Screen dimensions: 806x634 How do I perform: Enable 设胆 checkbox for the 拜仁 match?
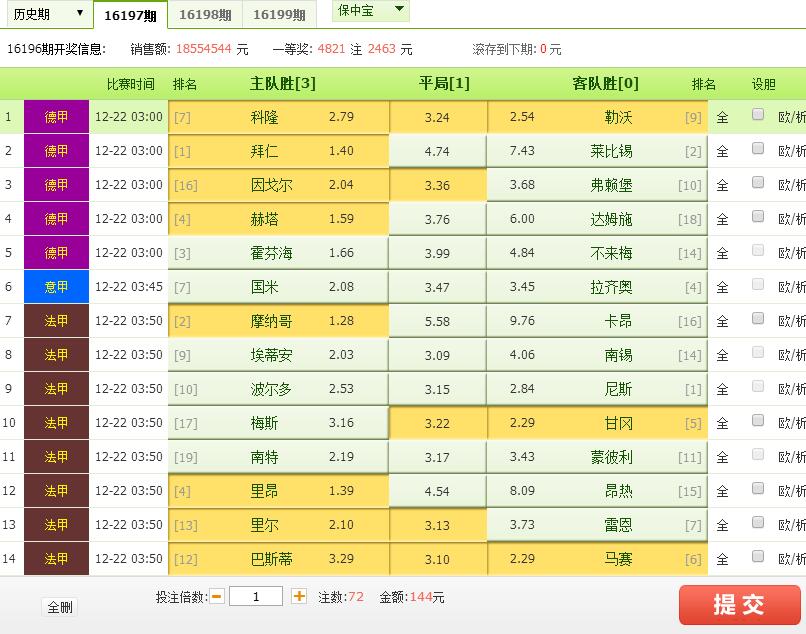click(759, 151)
